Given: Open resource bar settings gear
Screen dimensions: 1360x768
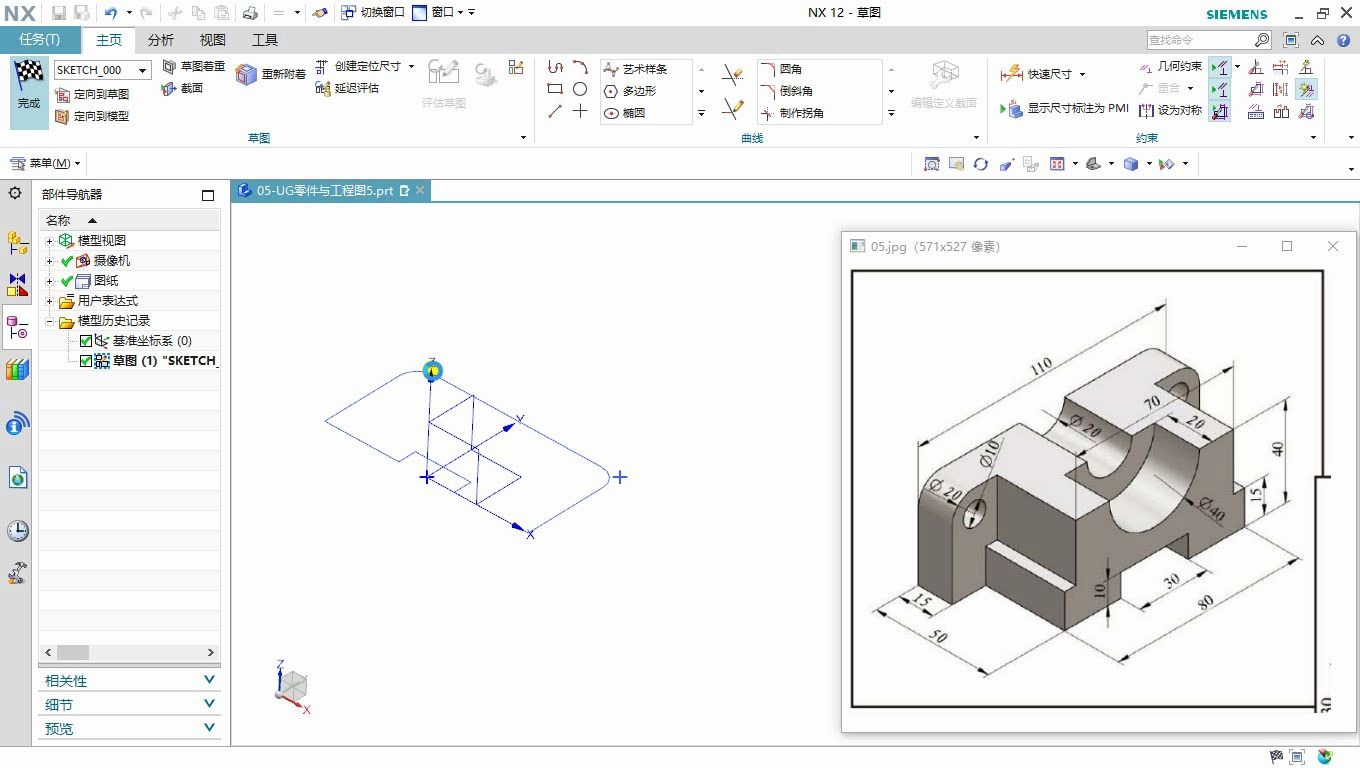Looking at the screenshot, I should (15, 193).
